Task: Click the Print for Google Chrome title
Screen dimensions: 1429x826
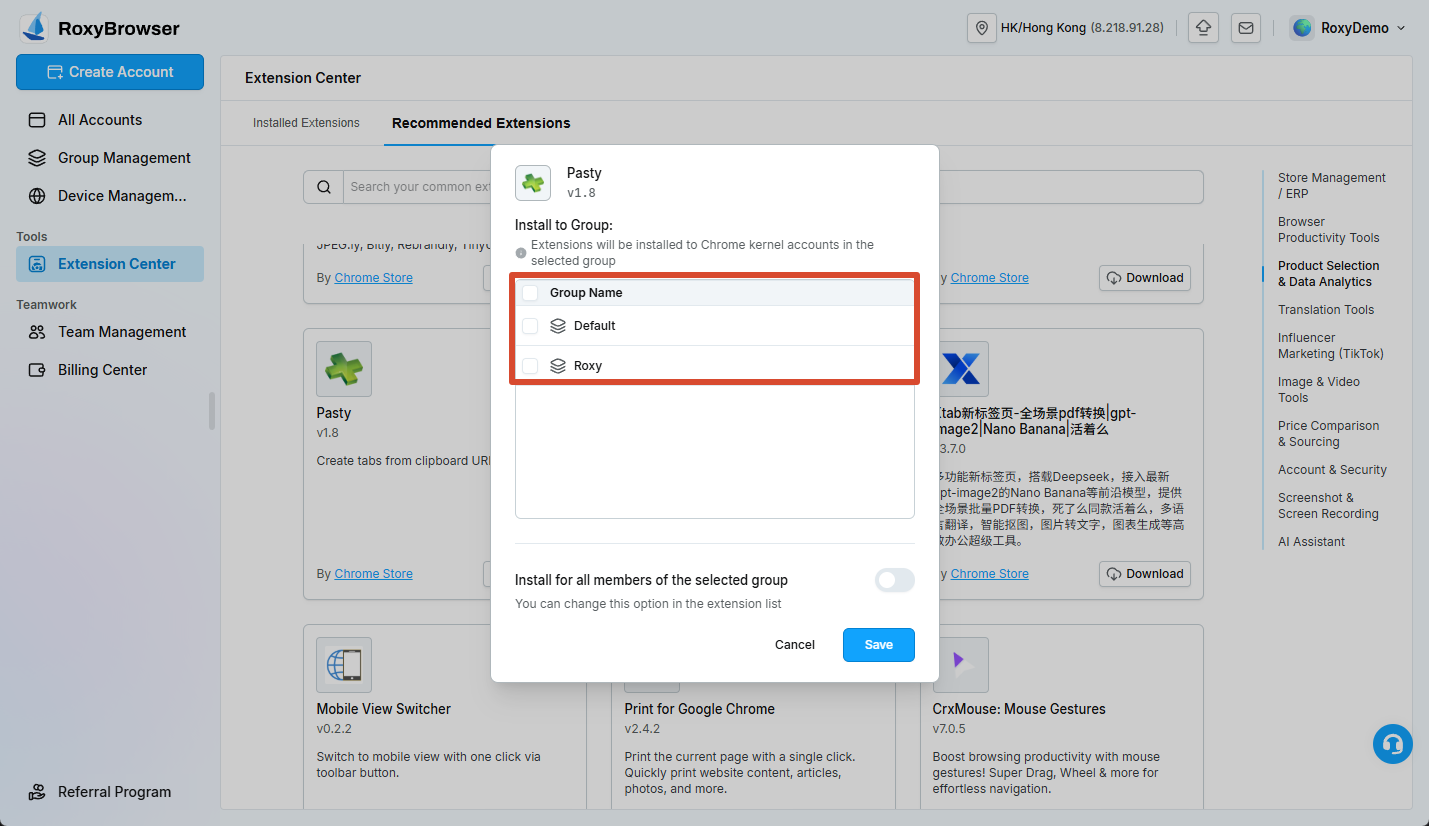Action: click(x=700, y=709)
